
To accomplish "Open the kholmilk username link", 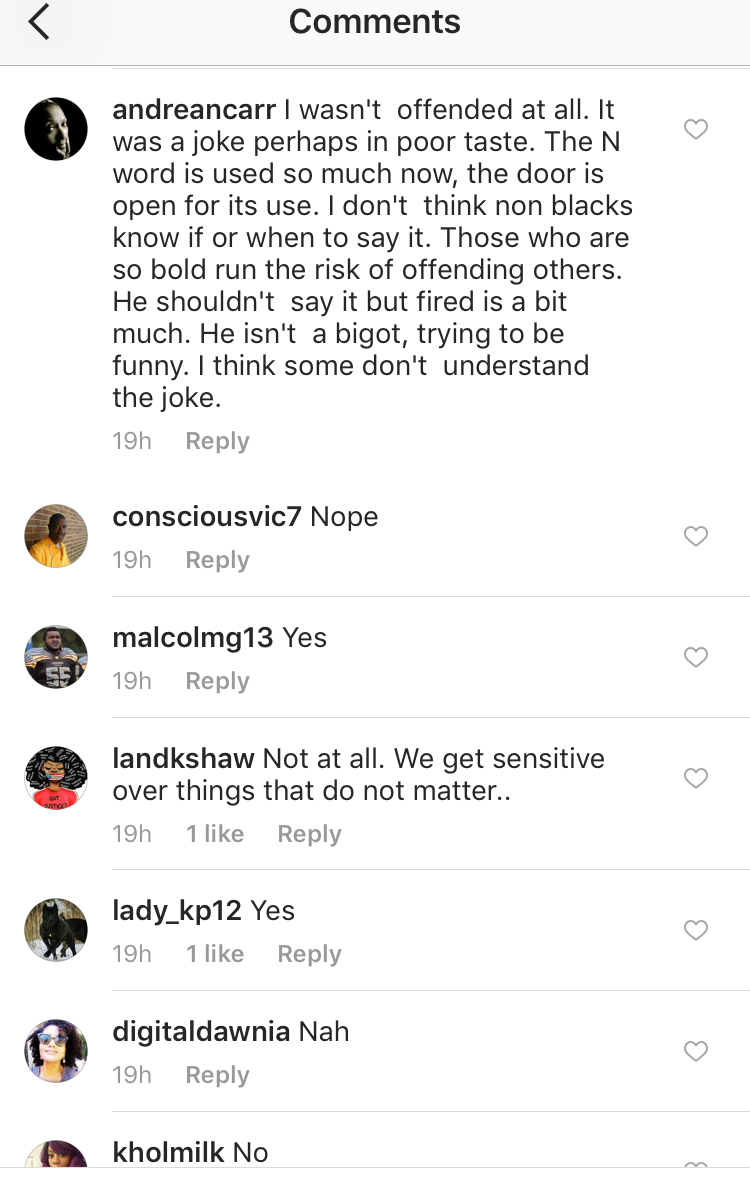I will point(168,1152).
